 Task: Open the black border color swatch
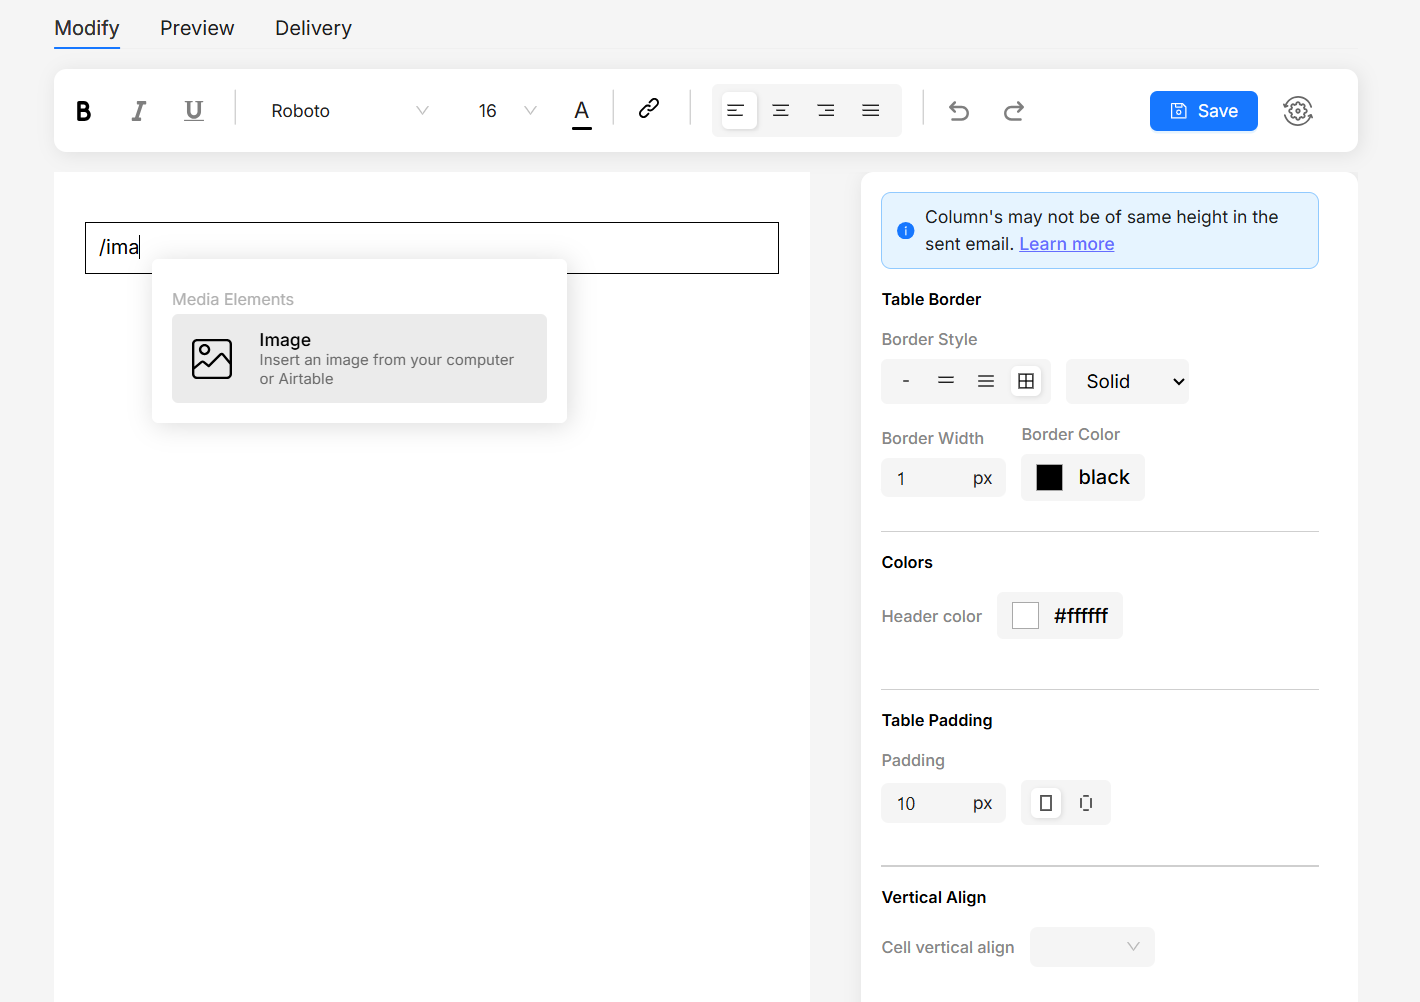click(1082, 478)
